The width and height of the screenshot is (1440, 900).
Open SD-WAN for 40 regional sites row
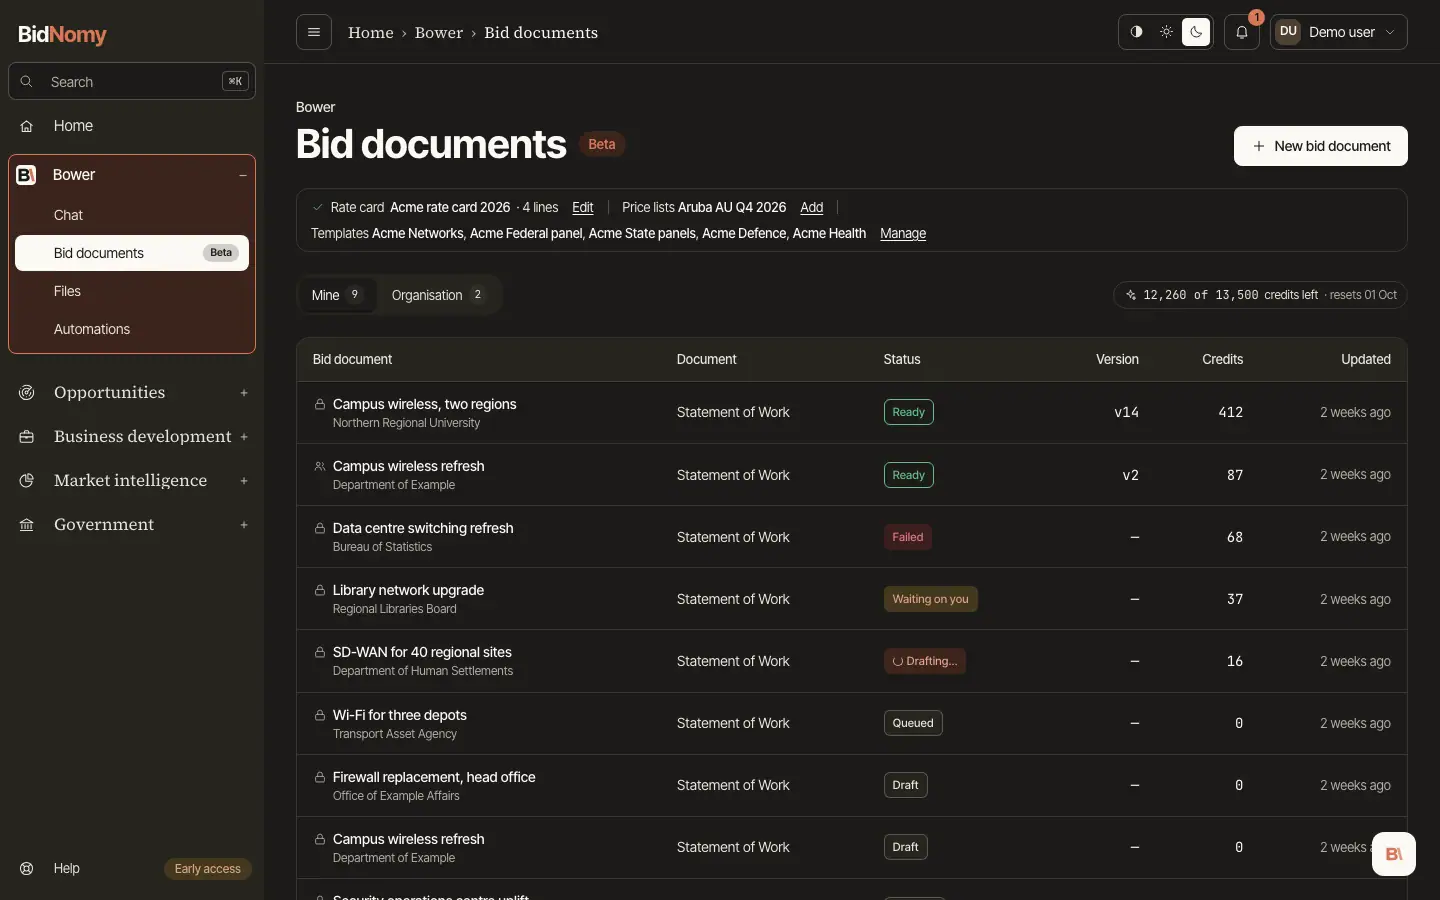(851, 661)
